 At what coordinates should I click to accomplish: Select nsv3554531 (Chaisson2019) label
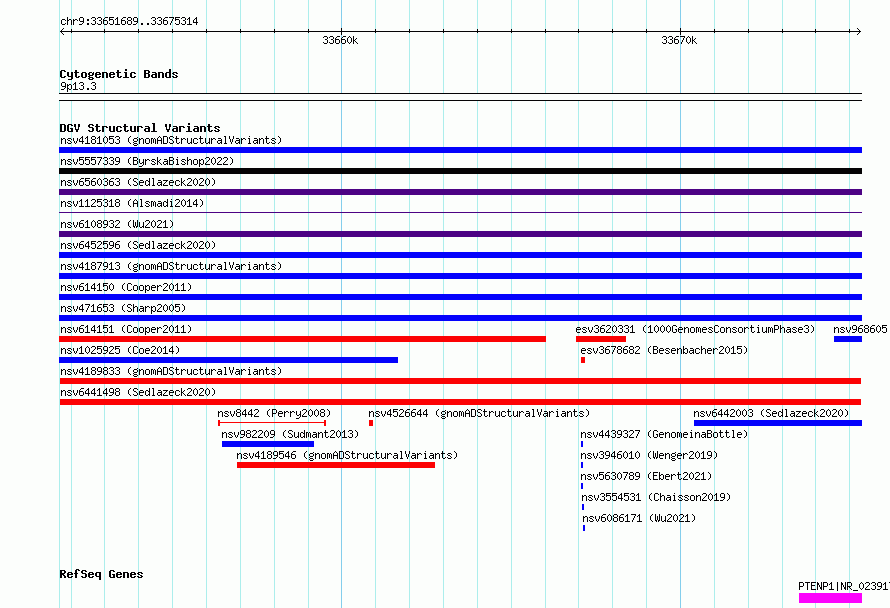(x=656, y=497)
